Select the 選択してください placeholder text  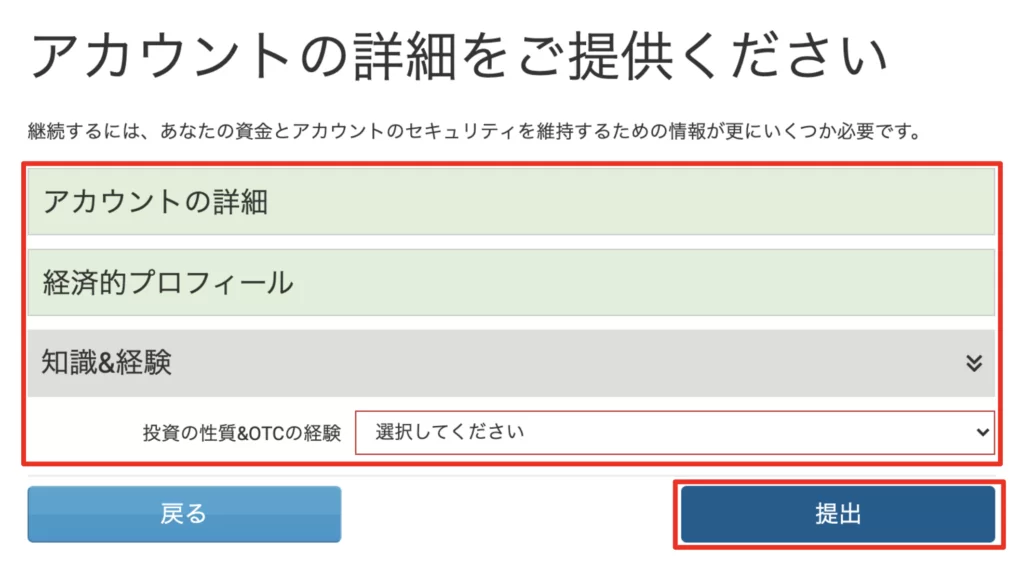(450, 433)
